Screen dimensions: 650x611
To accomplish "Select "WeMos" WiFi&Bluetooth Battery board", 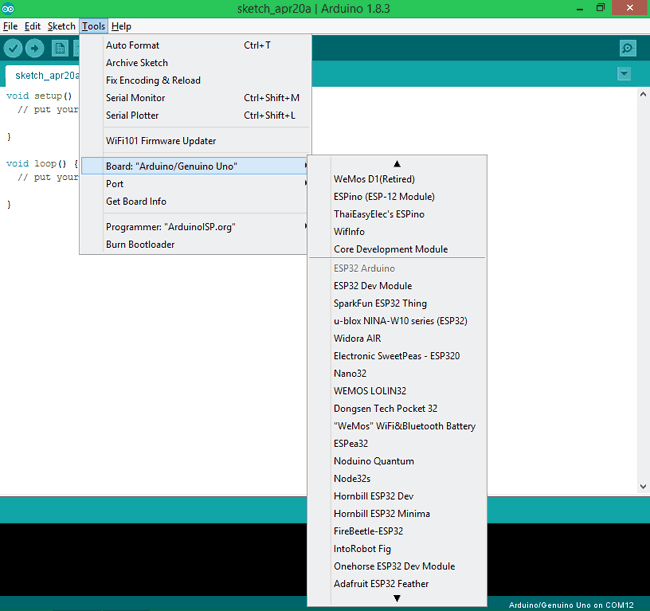I will [397, 426].
